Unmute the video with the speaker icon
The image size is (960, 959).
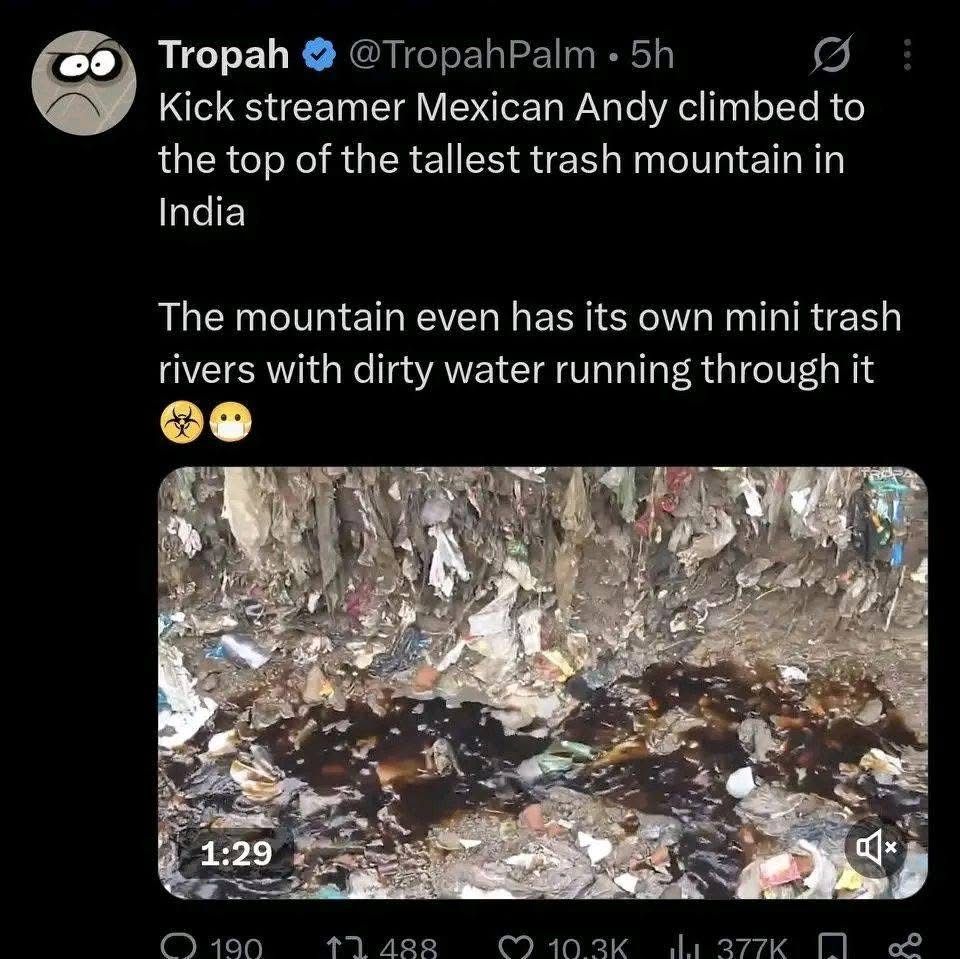(875, 848)
